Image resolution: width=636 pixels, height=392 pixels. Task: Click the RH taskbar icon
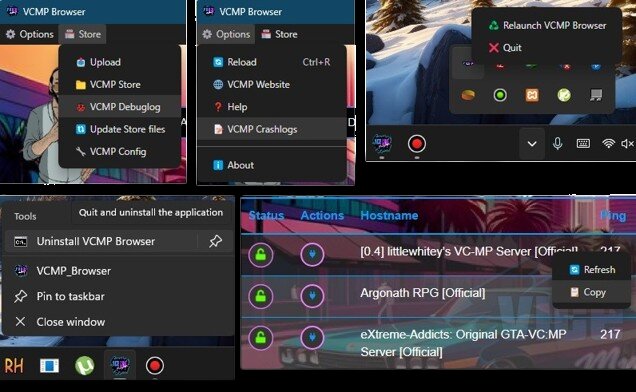click(14, 366)
